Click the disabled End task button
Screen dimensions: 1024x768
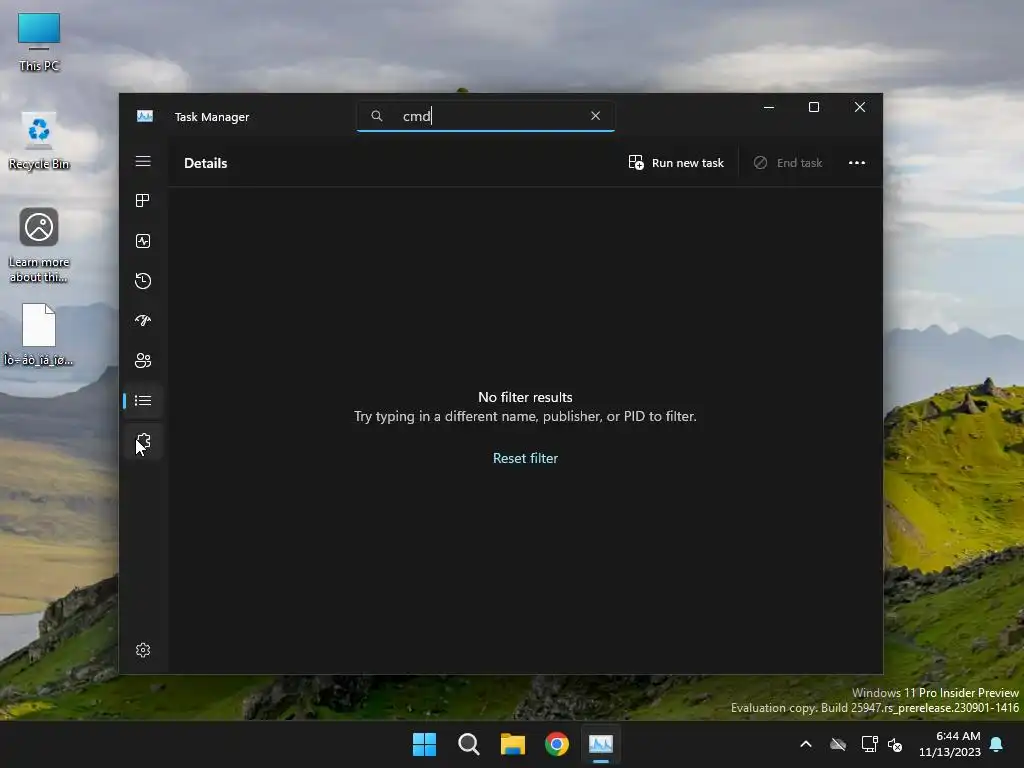pyautogui.click(x=788, y=163)
